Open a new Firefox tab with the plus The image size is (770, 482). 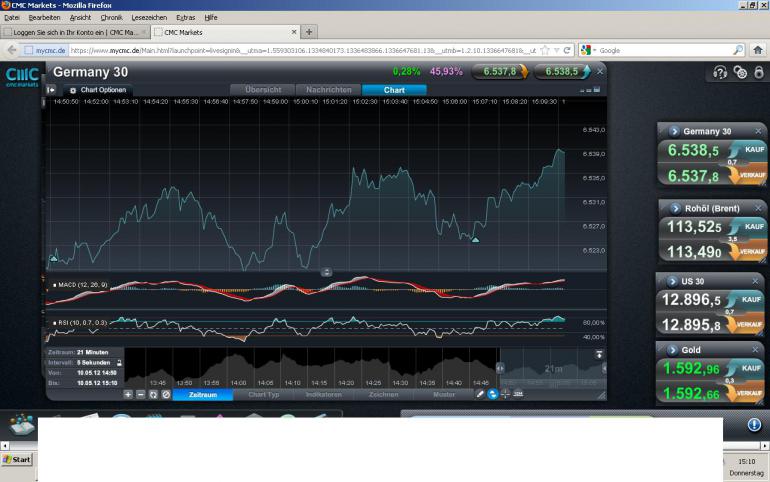309,32
